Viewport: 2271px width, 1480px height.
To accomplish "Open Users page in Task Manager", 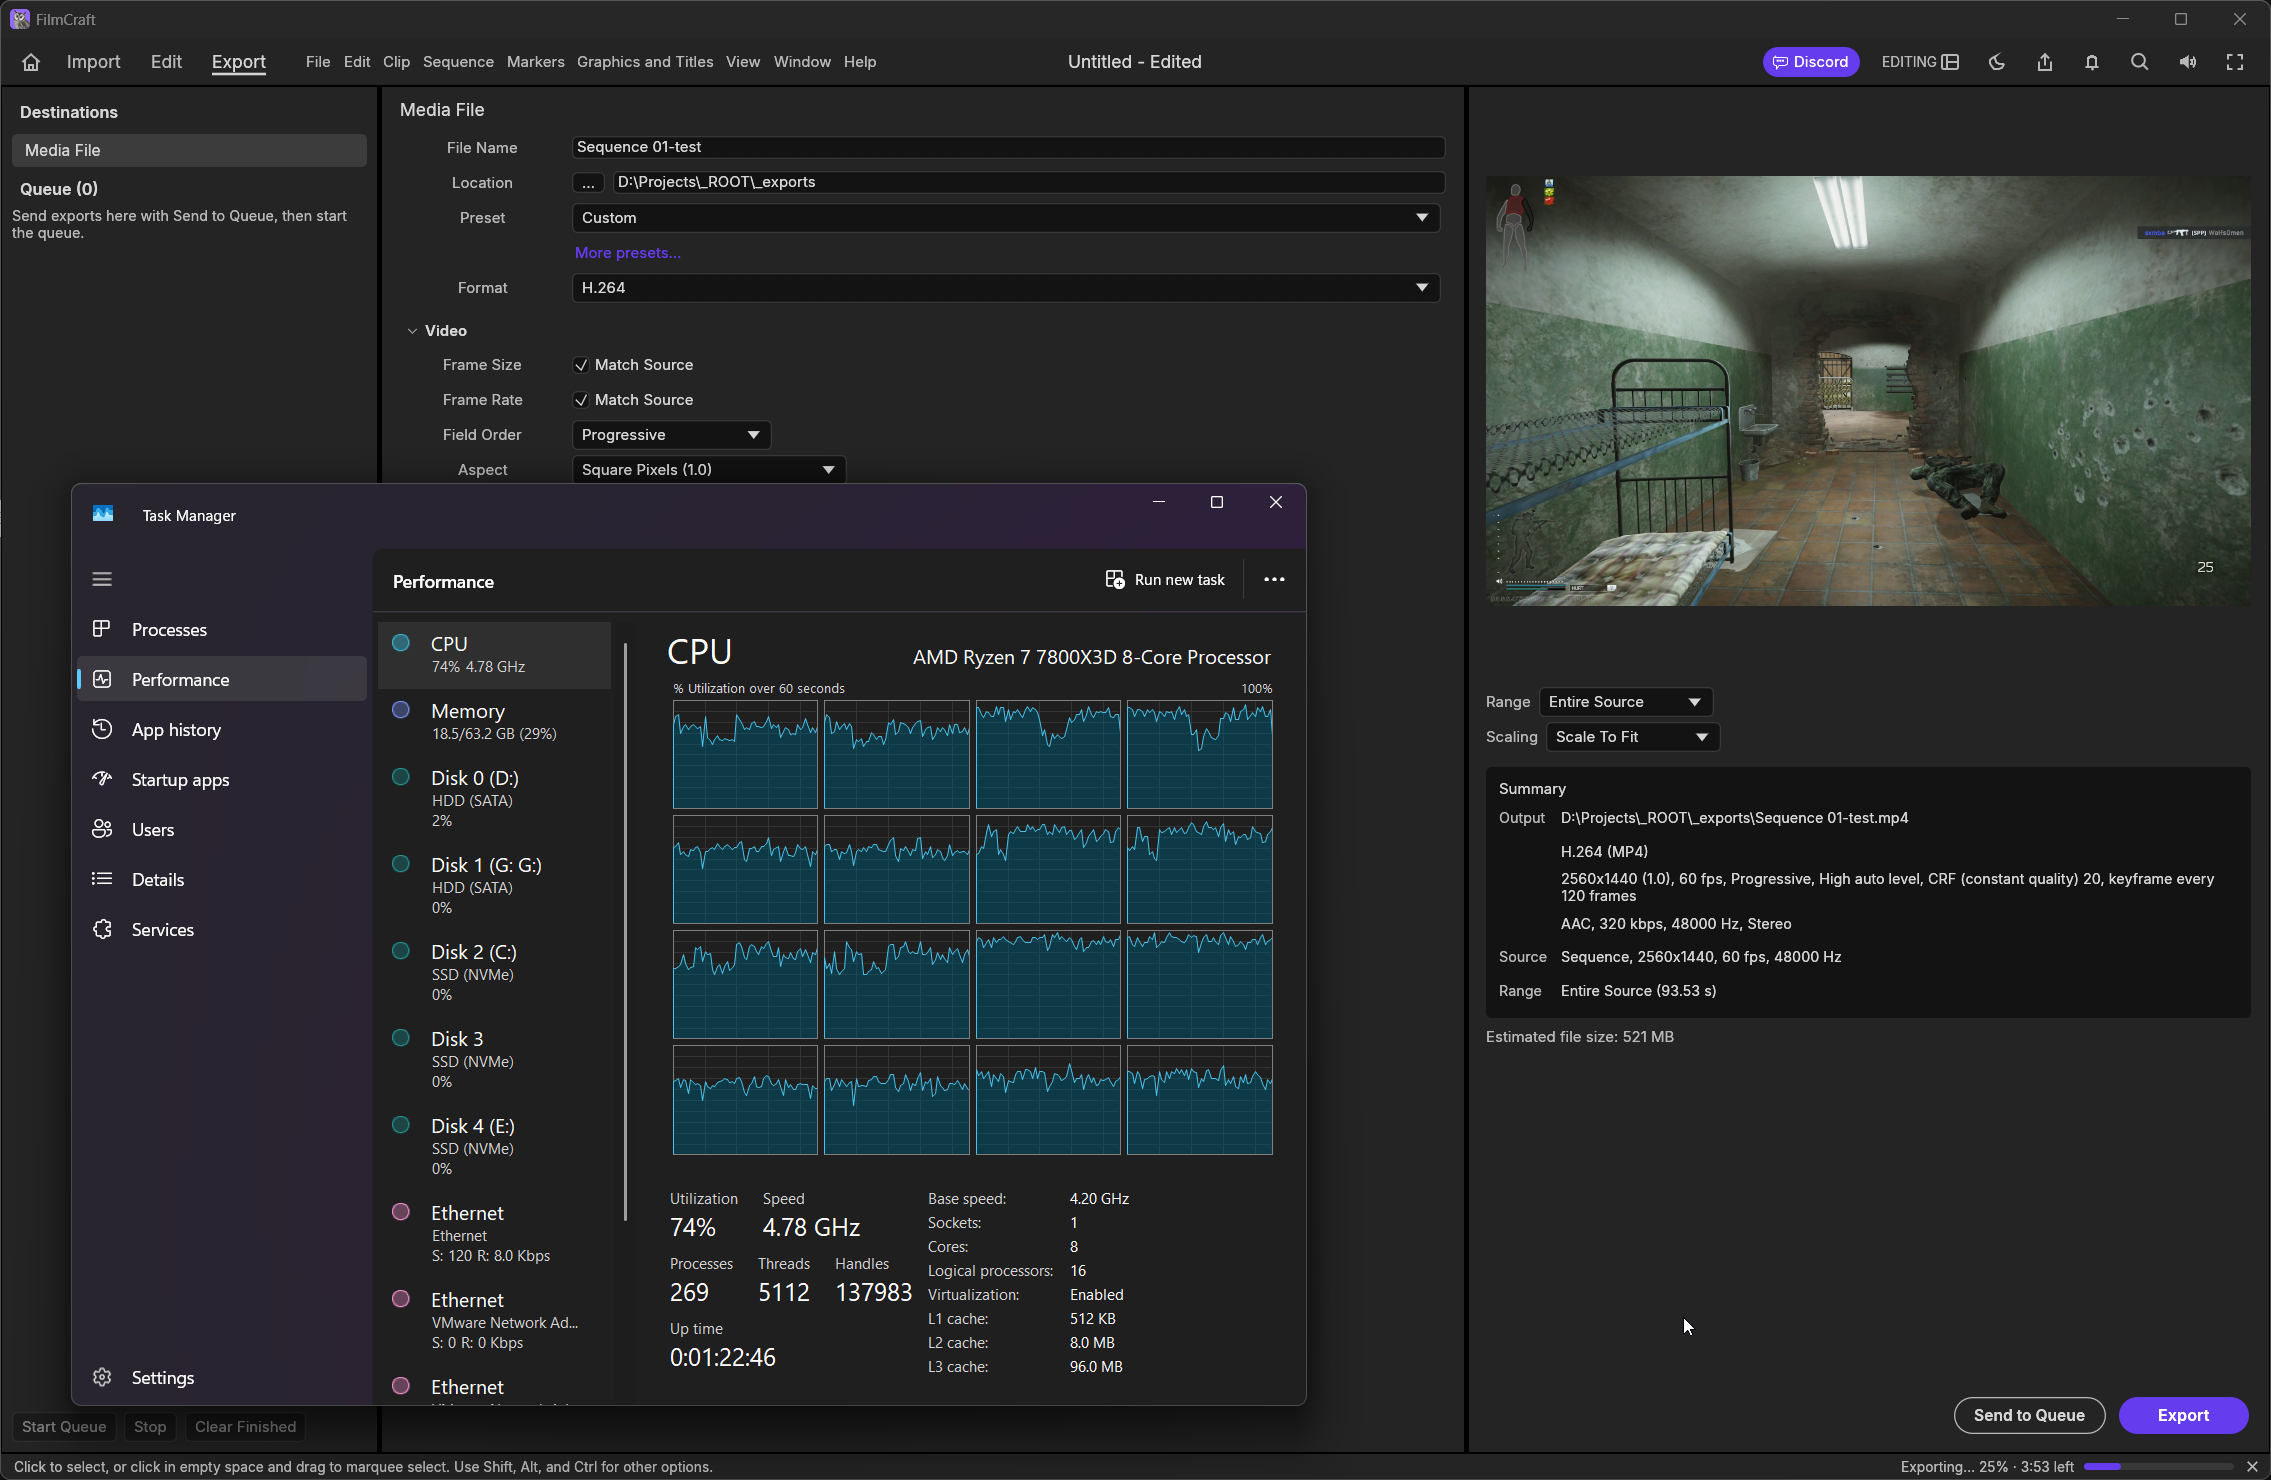I will tap(222, 829).
